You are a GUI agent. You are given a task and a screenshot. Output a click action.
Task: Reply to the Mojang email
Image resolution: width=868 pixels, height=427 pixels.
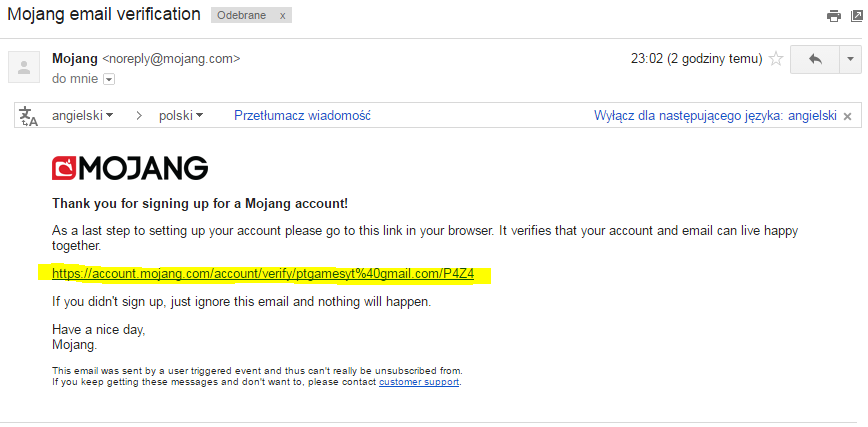pos(815,59)
